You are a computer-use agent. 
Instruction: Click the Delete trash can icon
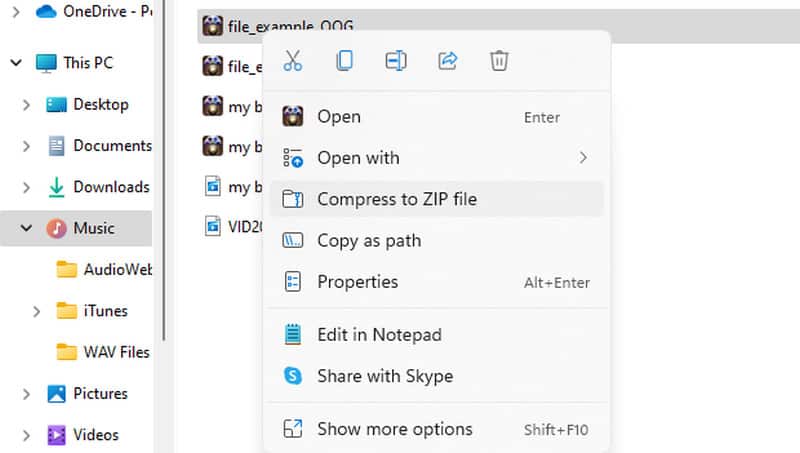pyautogui.click(x=499, y=61)
